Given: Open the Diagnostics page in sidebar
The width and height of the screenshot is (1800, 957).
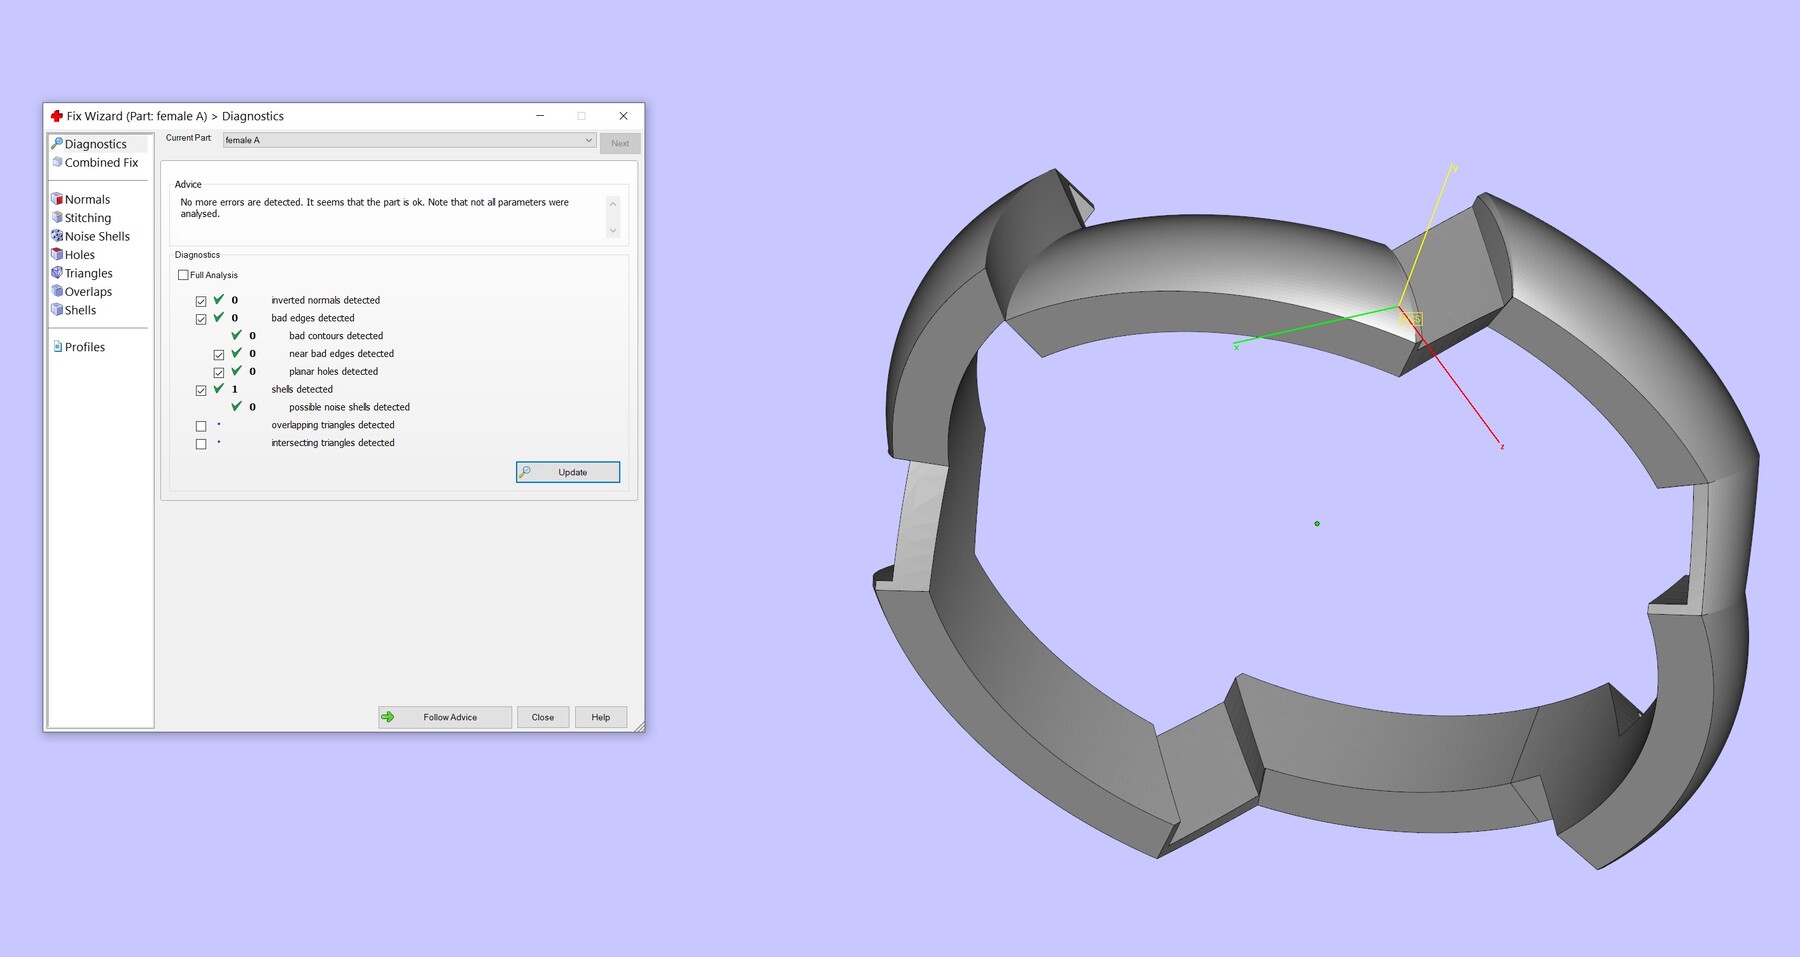Looking at the screenshot, I should (x=96, y=144).
